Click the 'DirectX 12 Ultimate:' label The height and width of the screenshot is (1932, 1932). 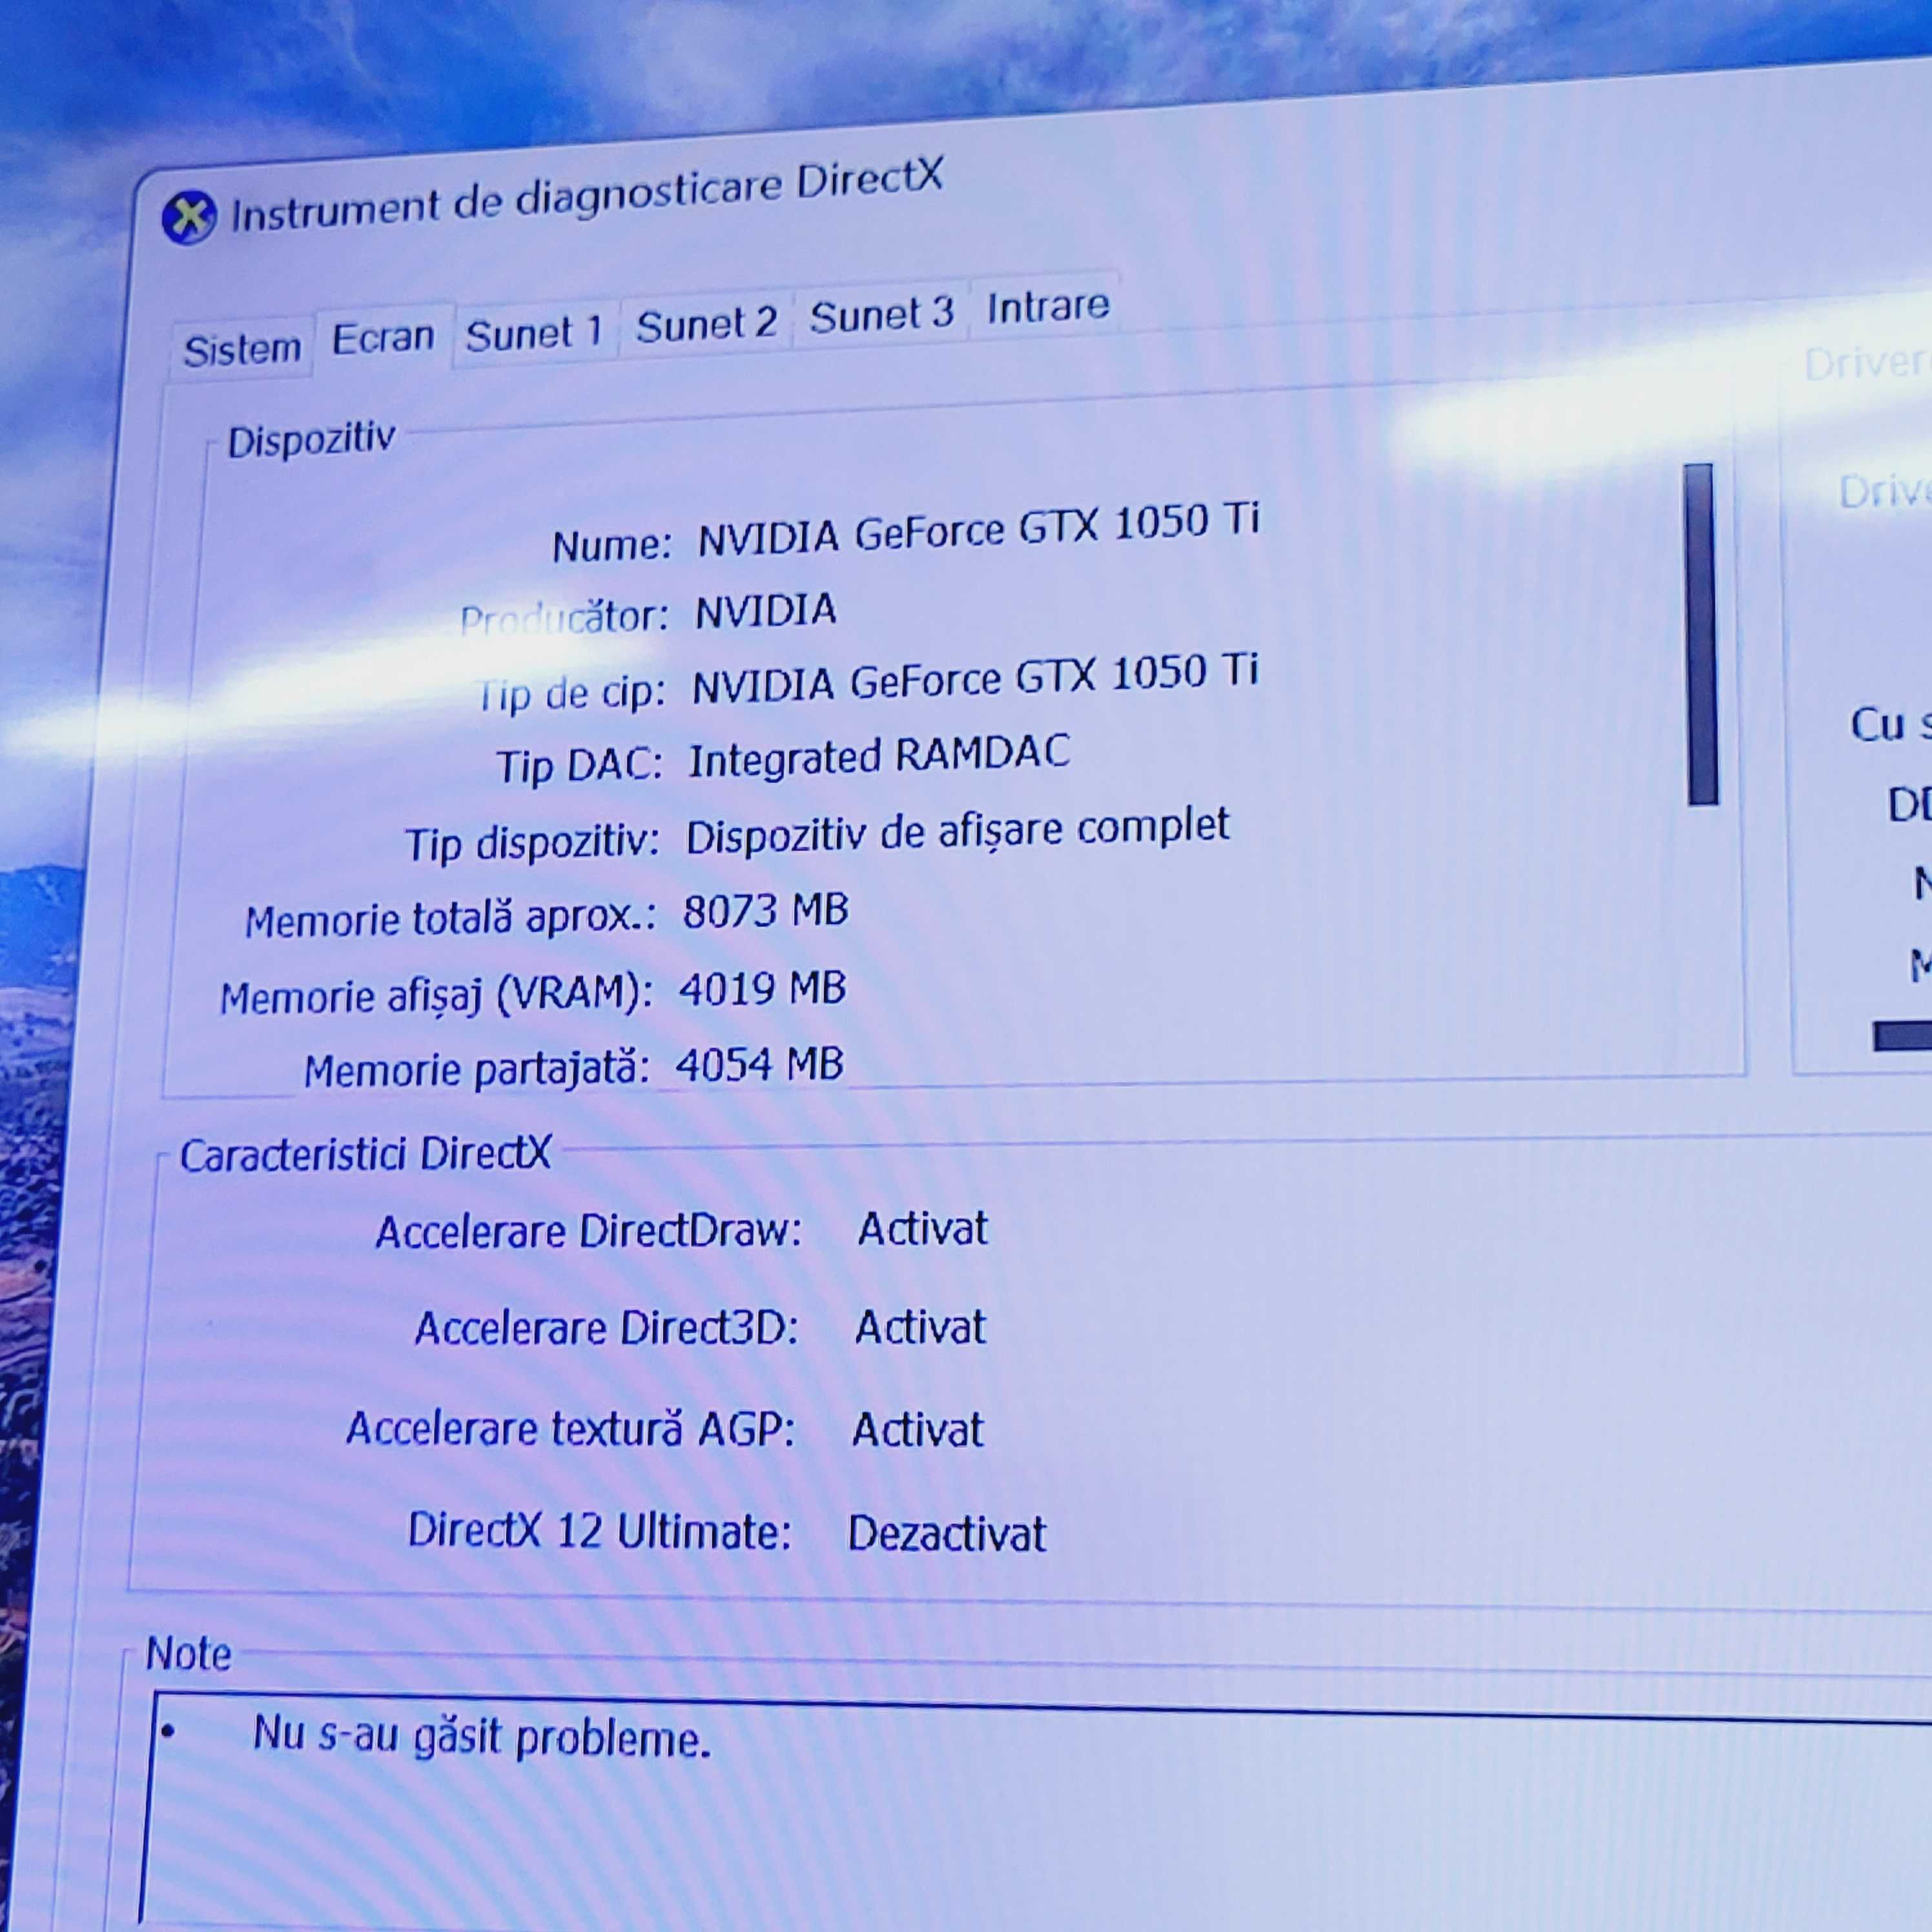click(x=600, y=1531)
